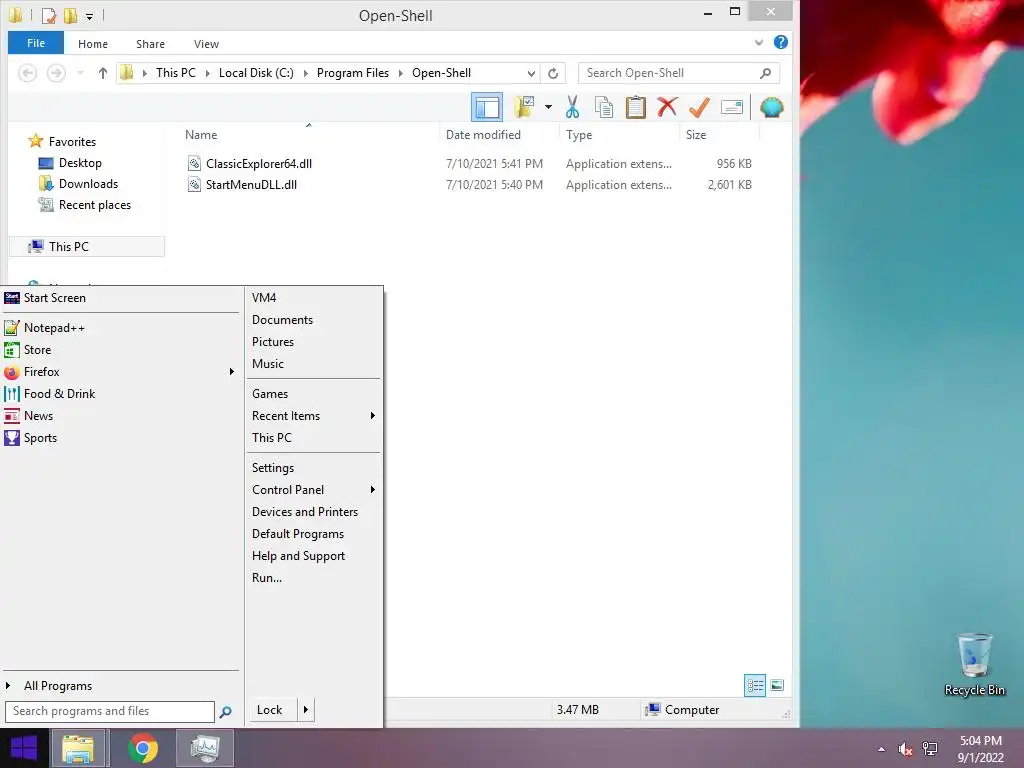
Task: Open VM4 user folder in start menu
Action: tap(314, 298)
